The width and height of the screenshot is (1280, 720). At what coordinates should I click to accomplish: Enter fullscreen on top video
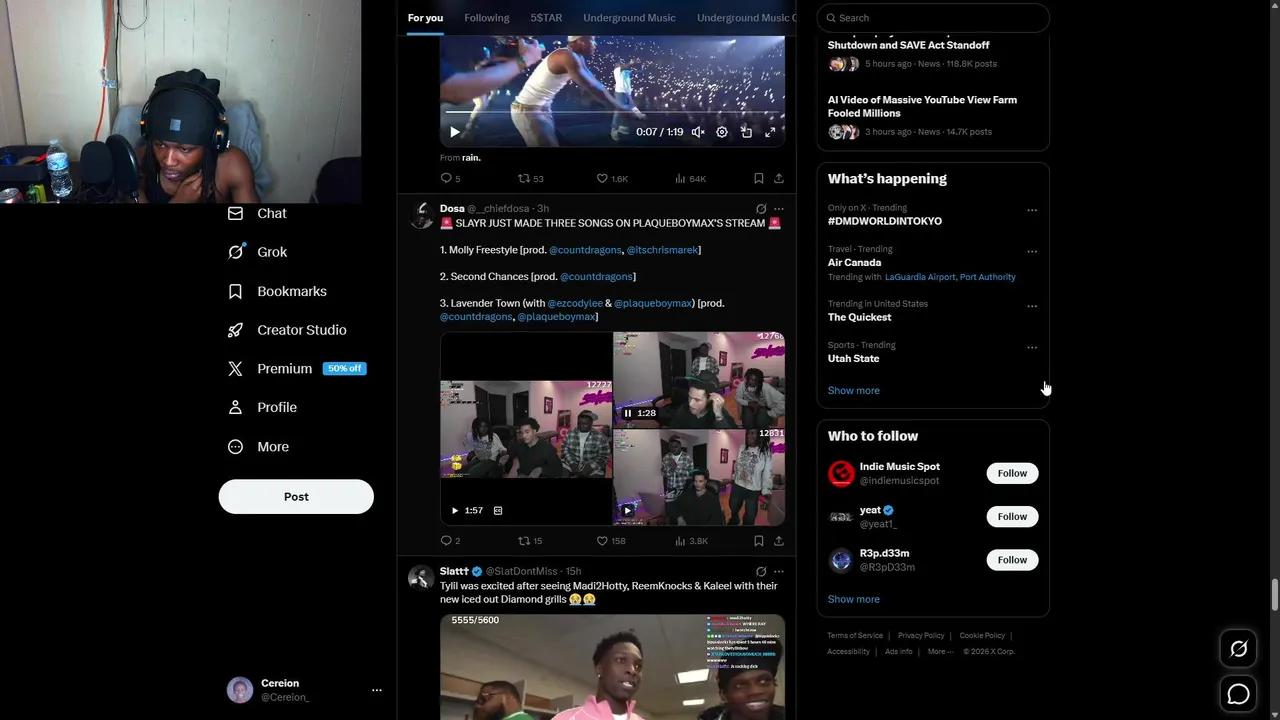770,132
